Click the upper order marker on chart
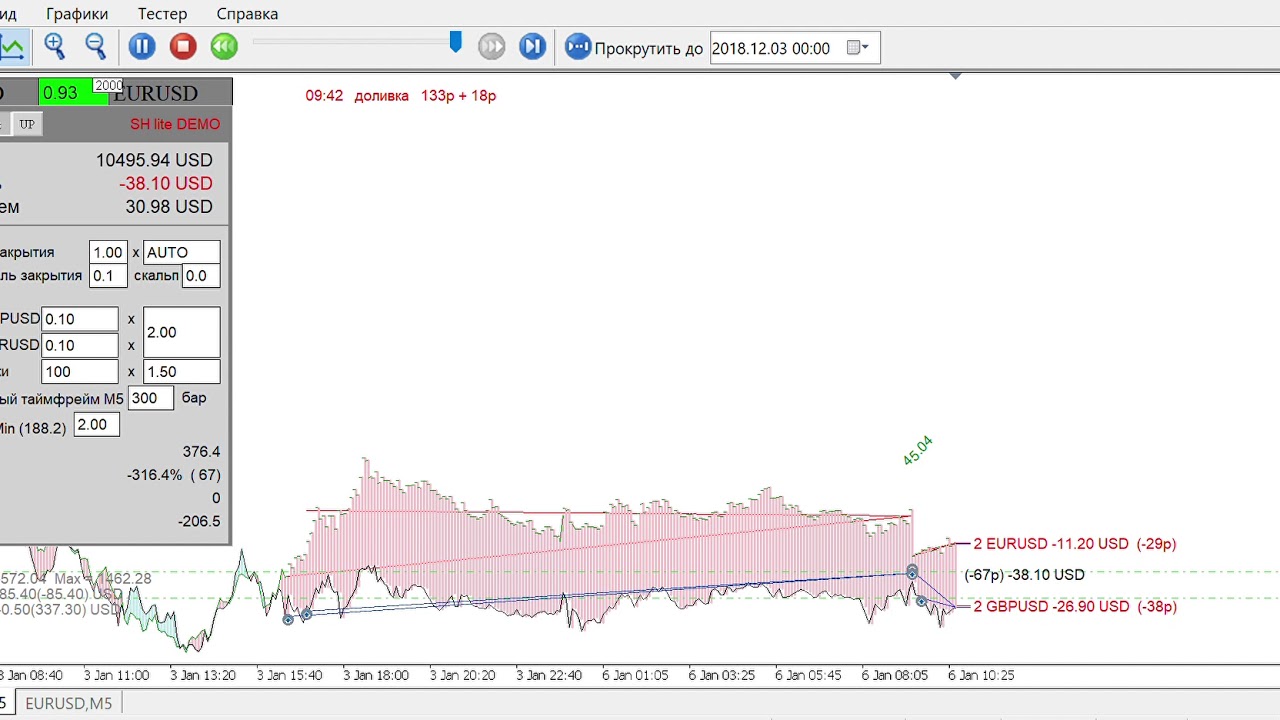The height and width of the screenshot is (720, 1280). 912,573
